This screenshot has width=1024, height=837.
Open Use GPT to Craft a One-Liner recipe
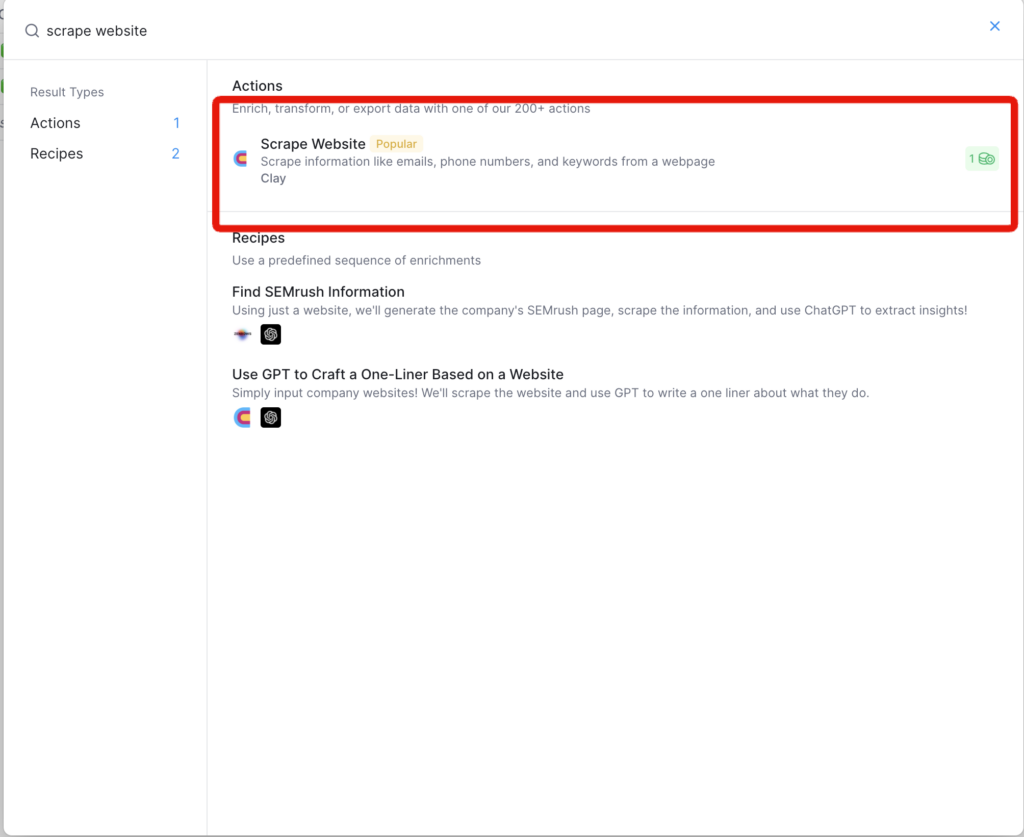tap(398, 374)
